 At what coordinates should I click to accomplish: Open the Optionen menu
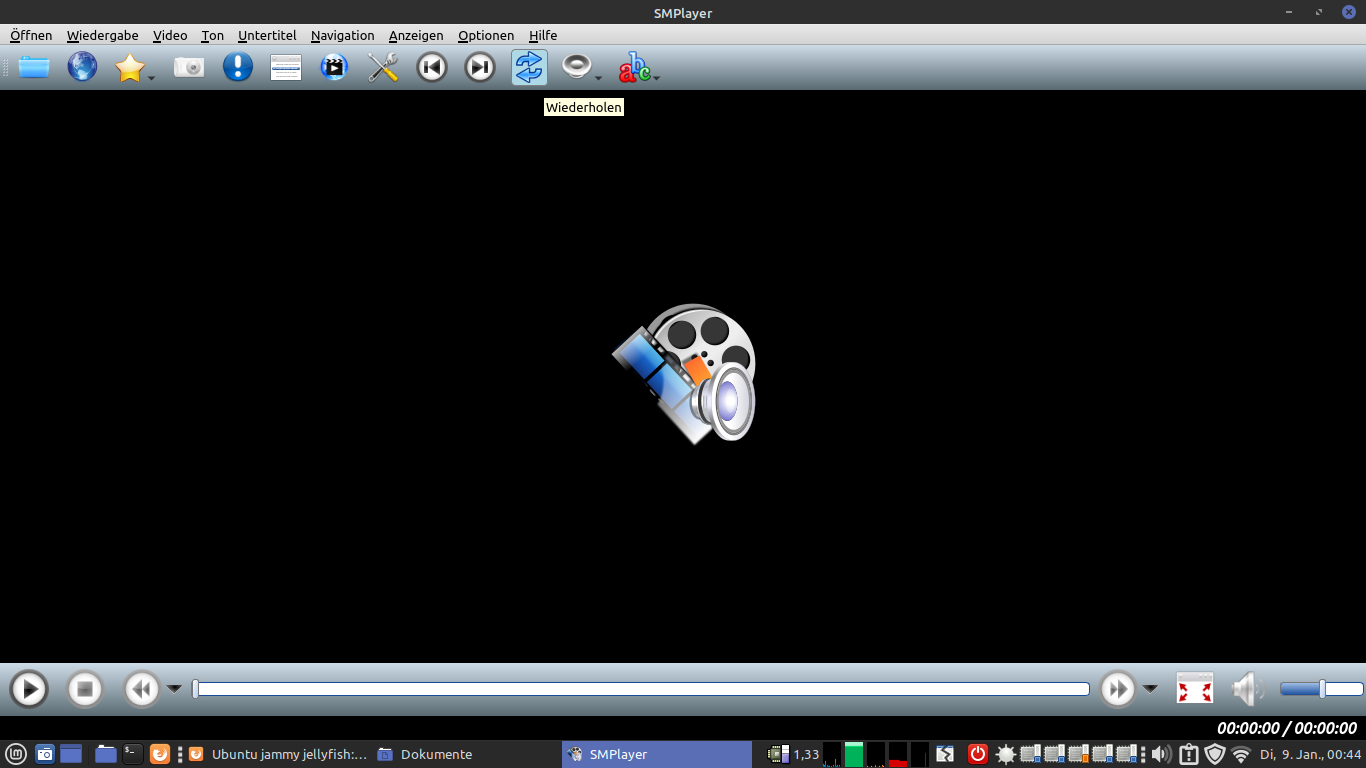tap(486, 35)
